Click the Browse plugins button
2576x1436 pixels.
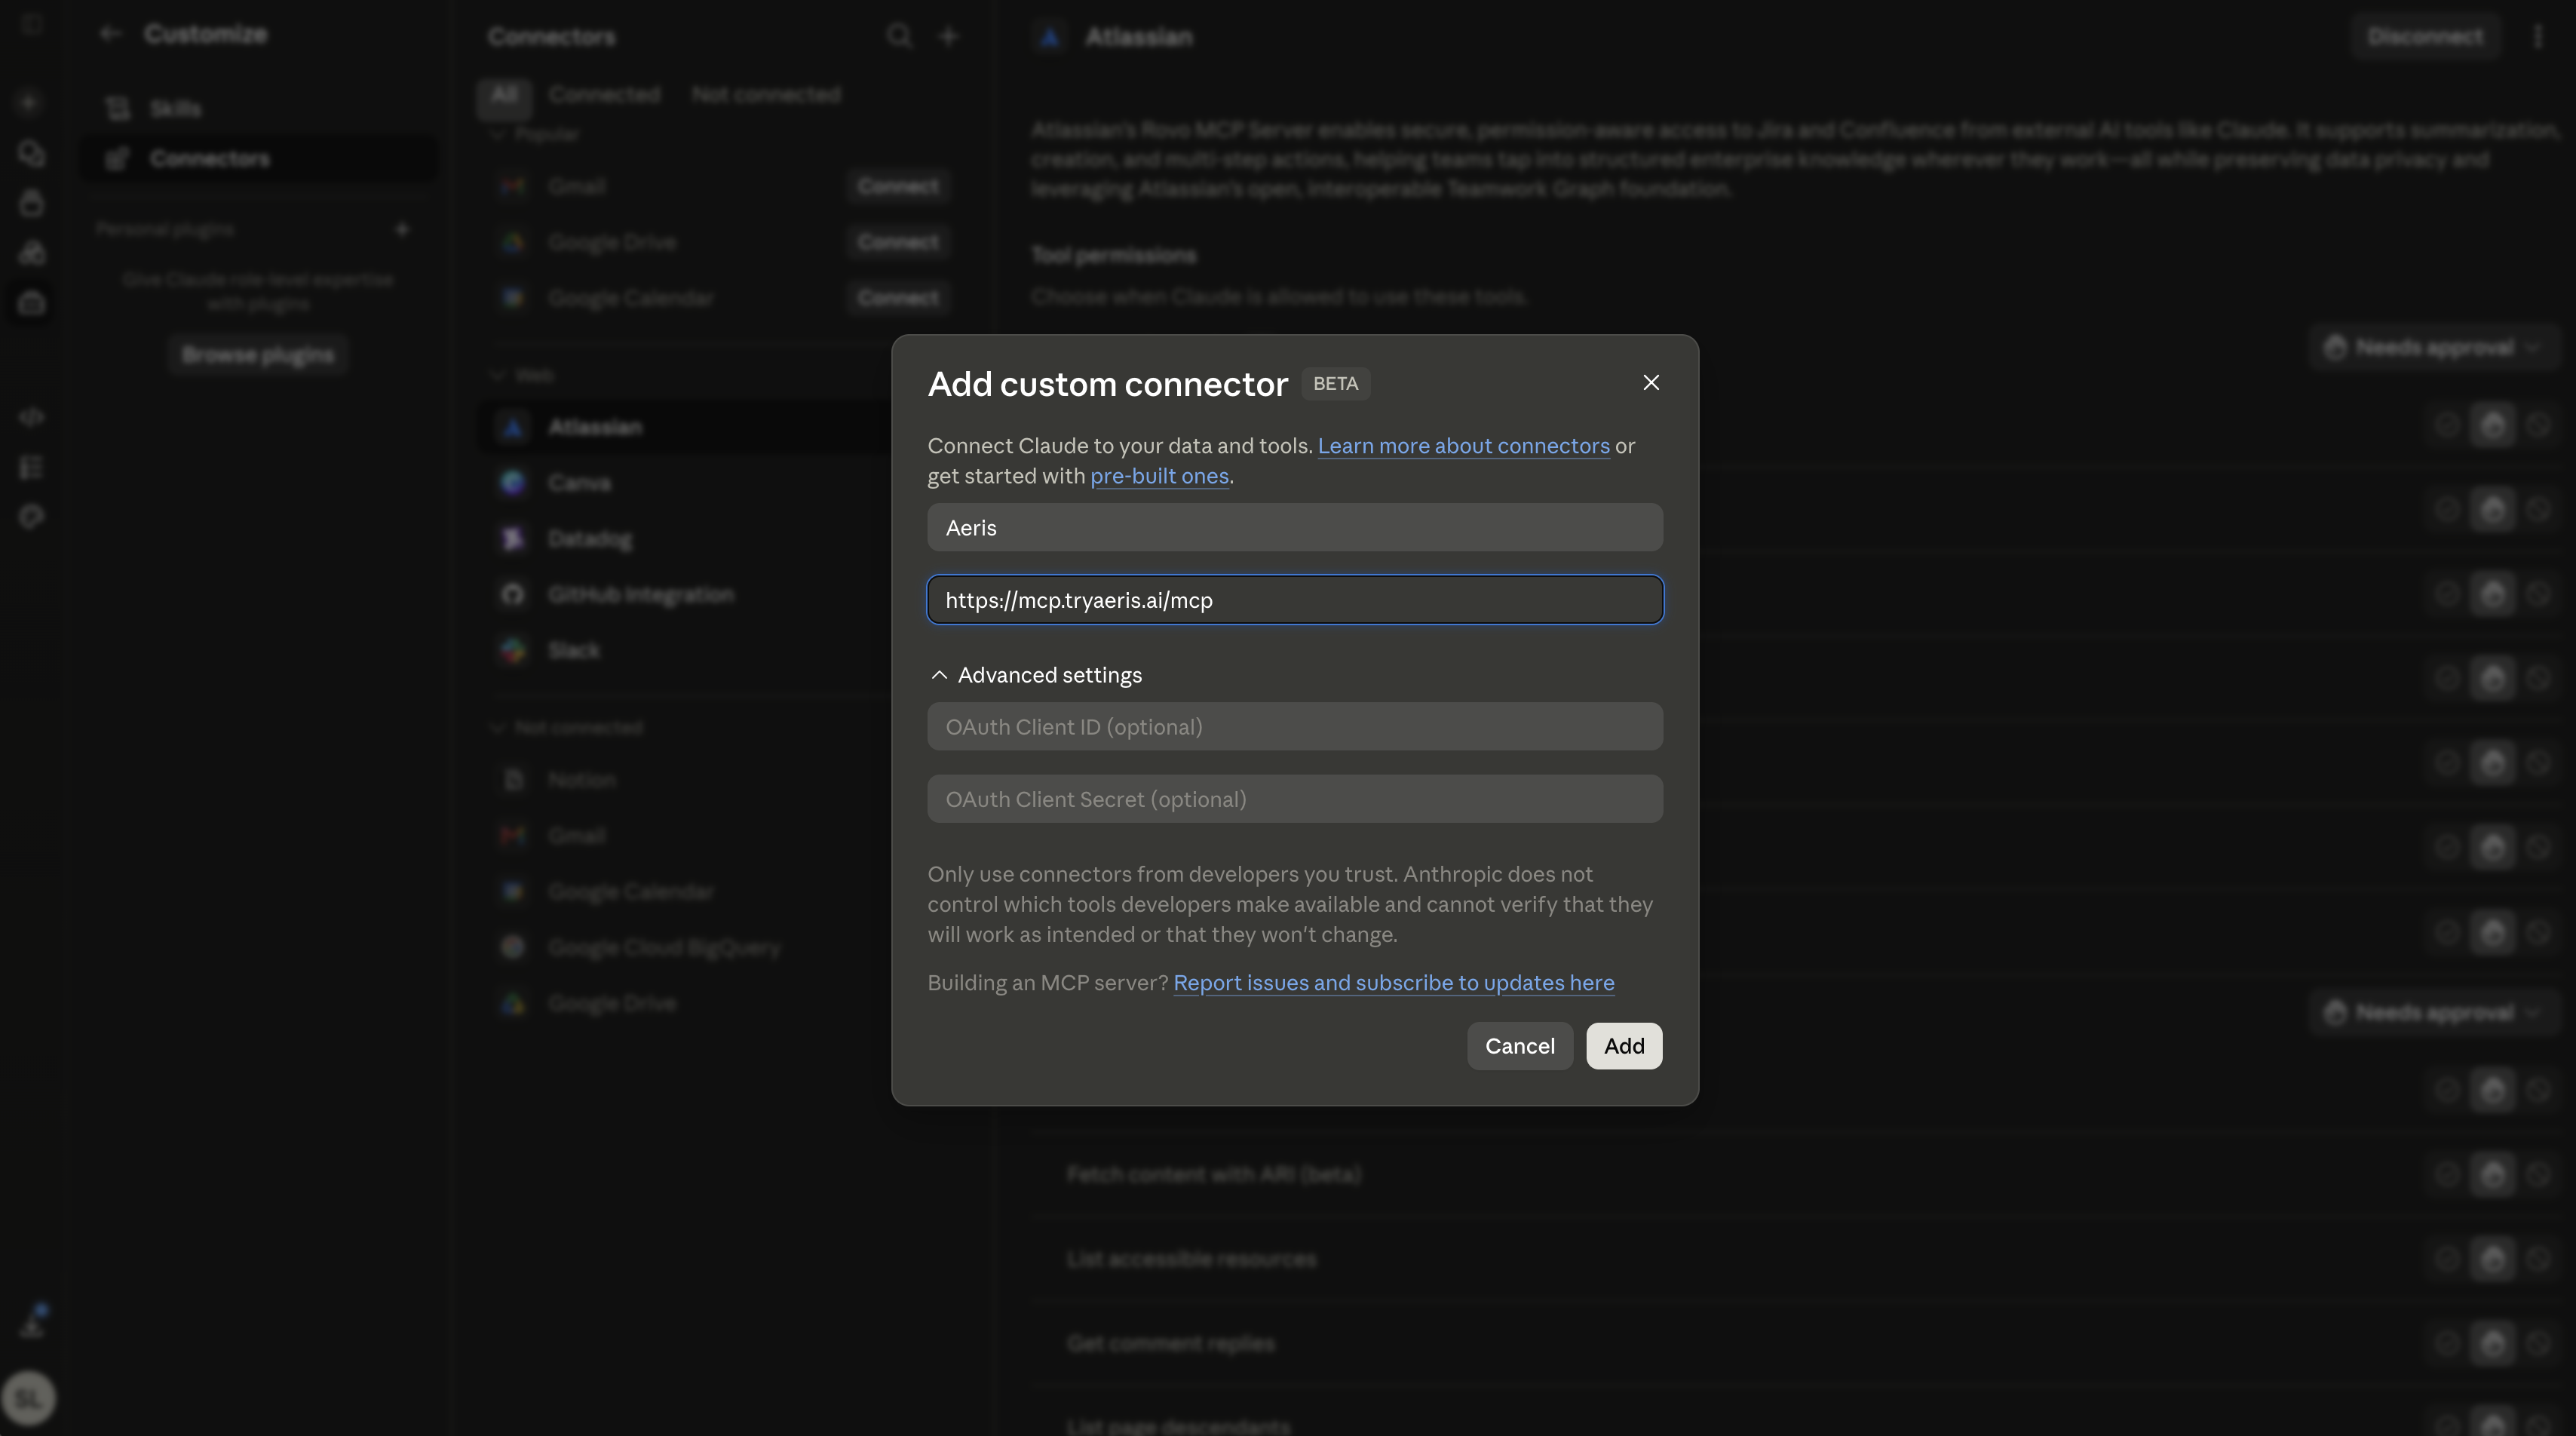(x=258, y=355)
